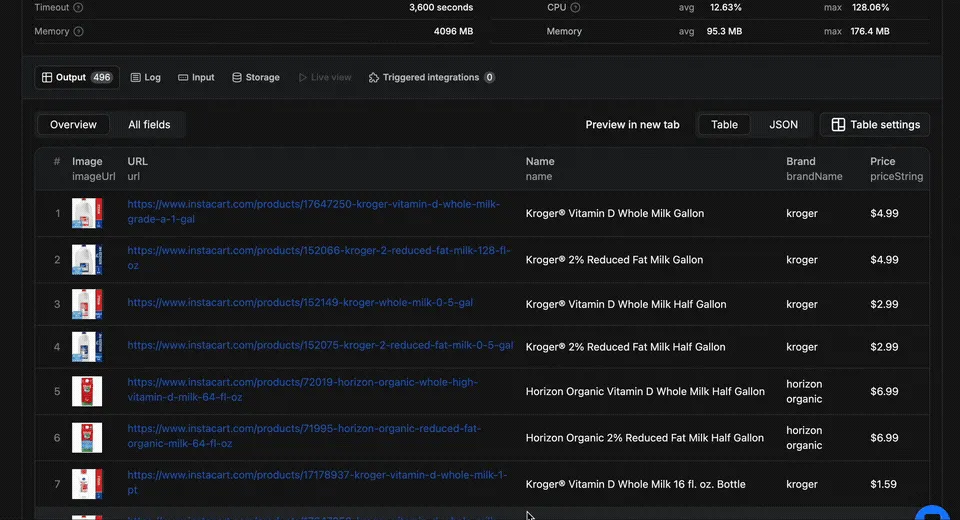Click the row 1 milk product thumbnail
The height and width of the screenshot is (520, 960).
tap(87, 214)
